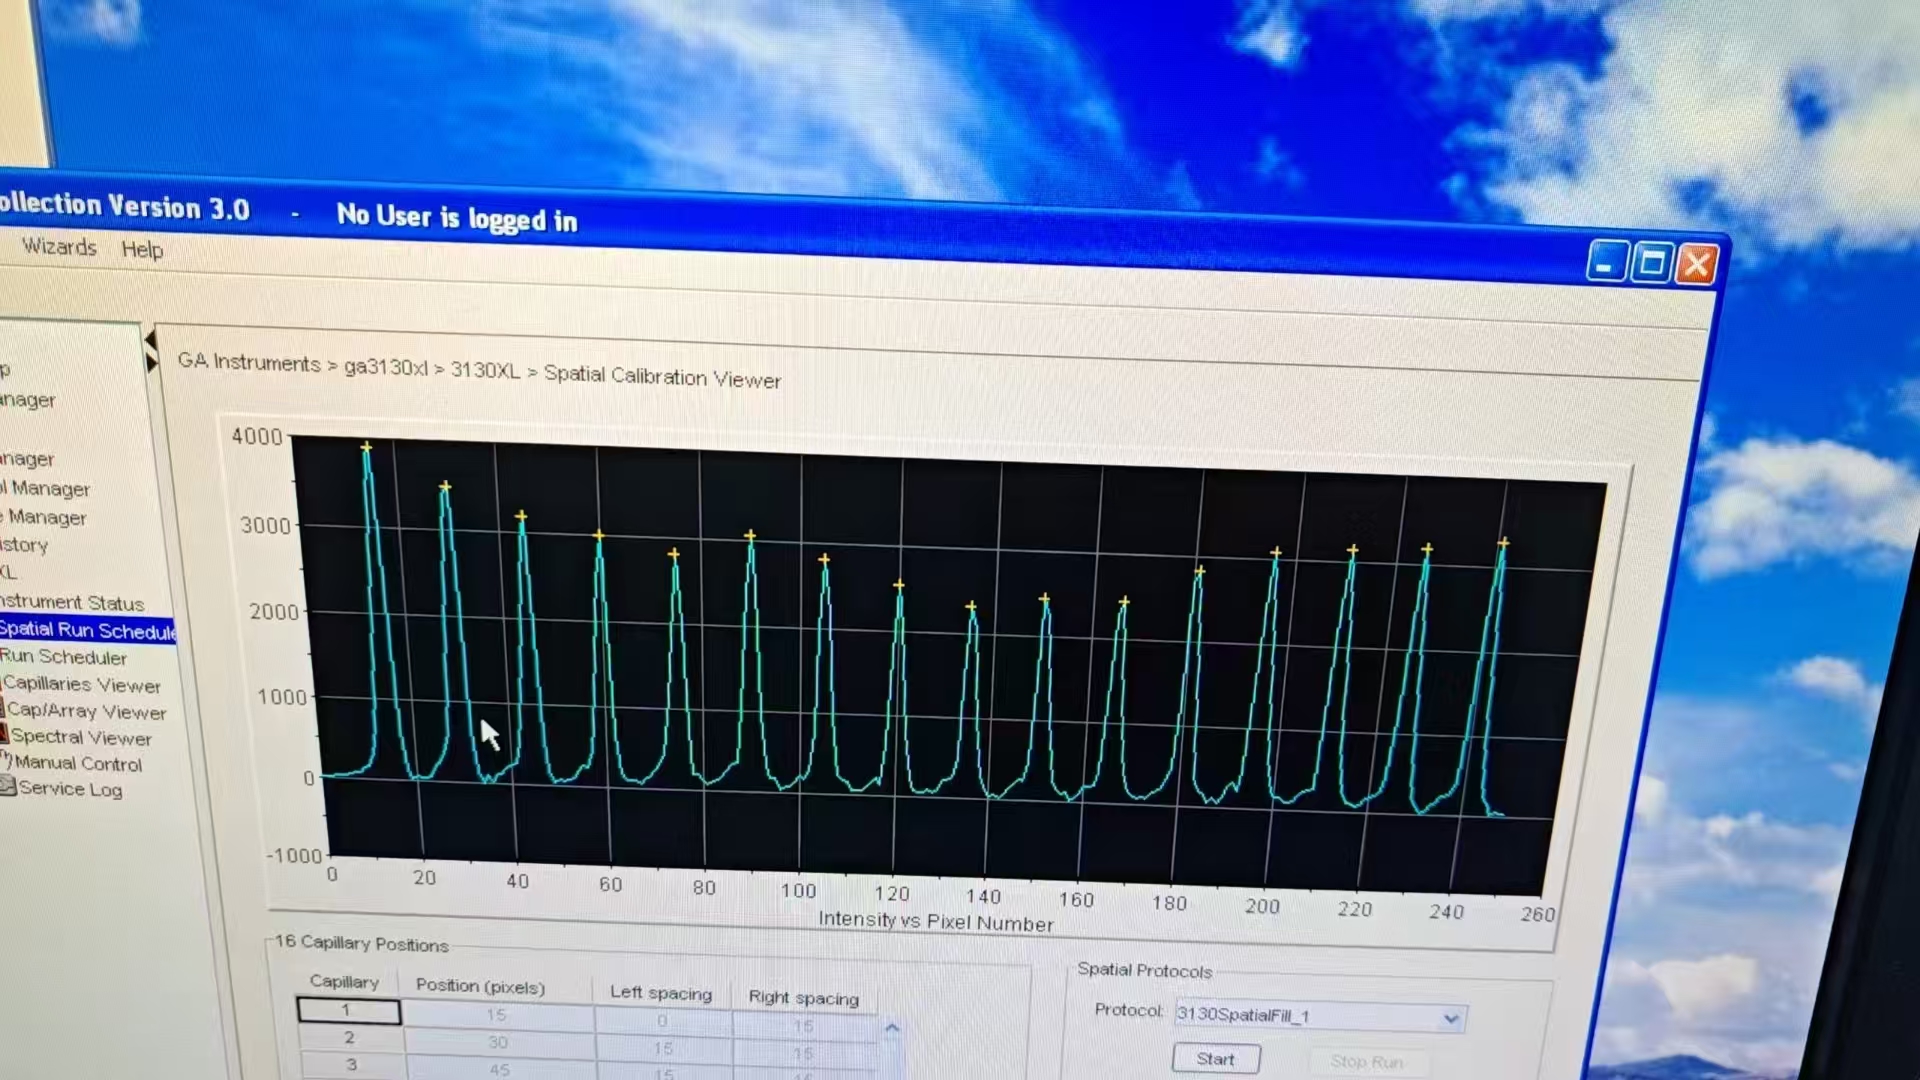This screenshot has height=1080, width=1920.
Task: Select capillary row 2 in table
Action: 350,1038
